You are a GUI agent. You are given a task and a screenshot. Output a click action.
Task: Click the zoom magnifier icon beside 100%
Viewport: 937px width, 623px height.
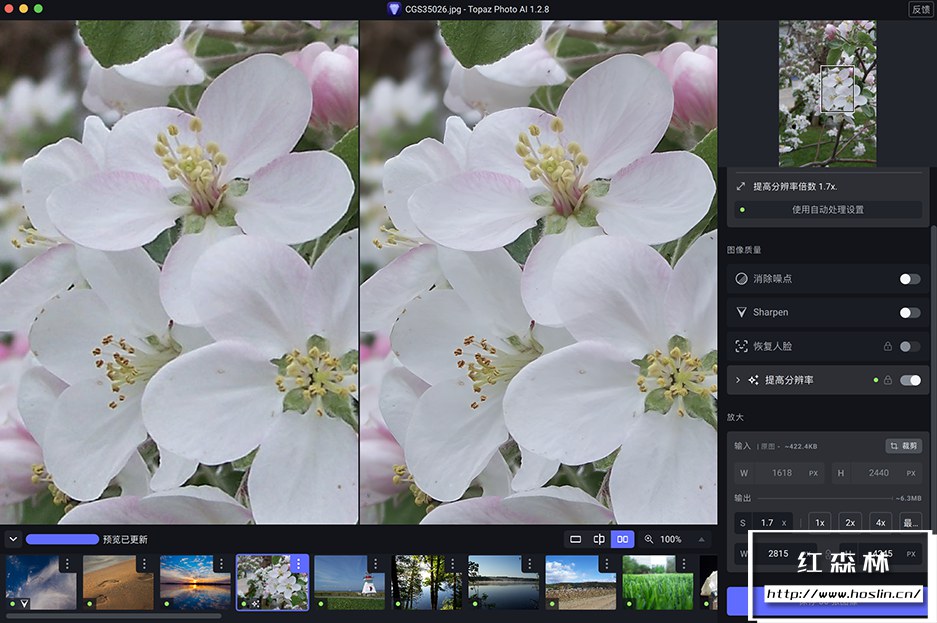649,539
